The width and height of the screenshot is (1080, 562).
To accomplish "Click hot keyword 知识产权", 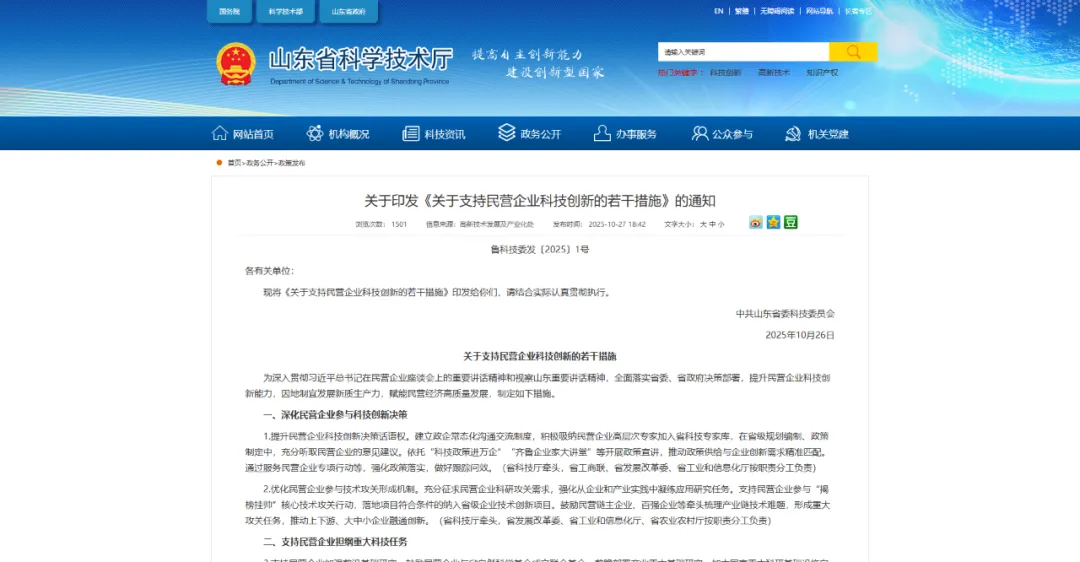I will click(822, 72).
